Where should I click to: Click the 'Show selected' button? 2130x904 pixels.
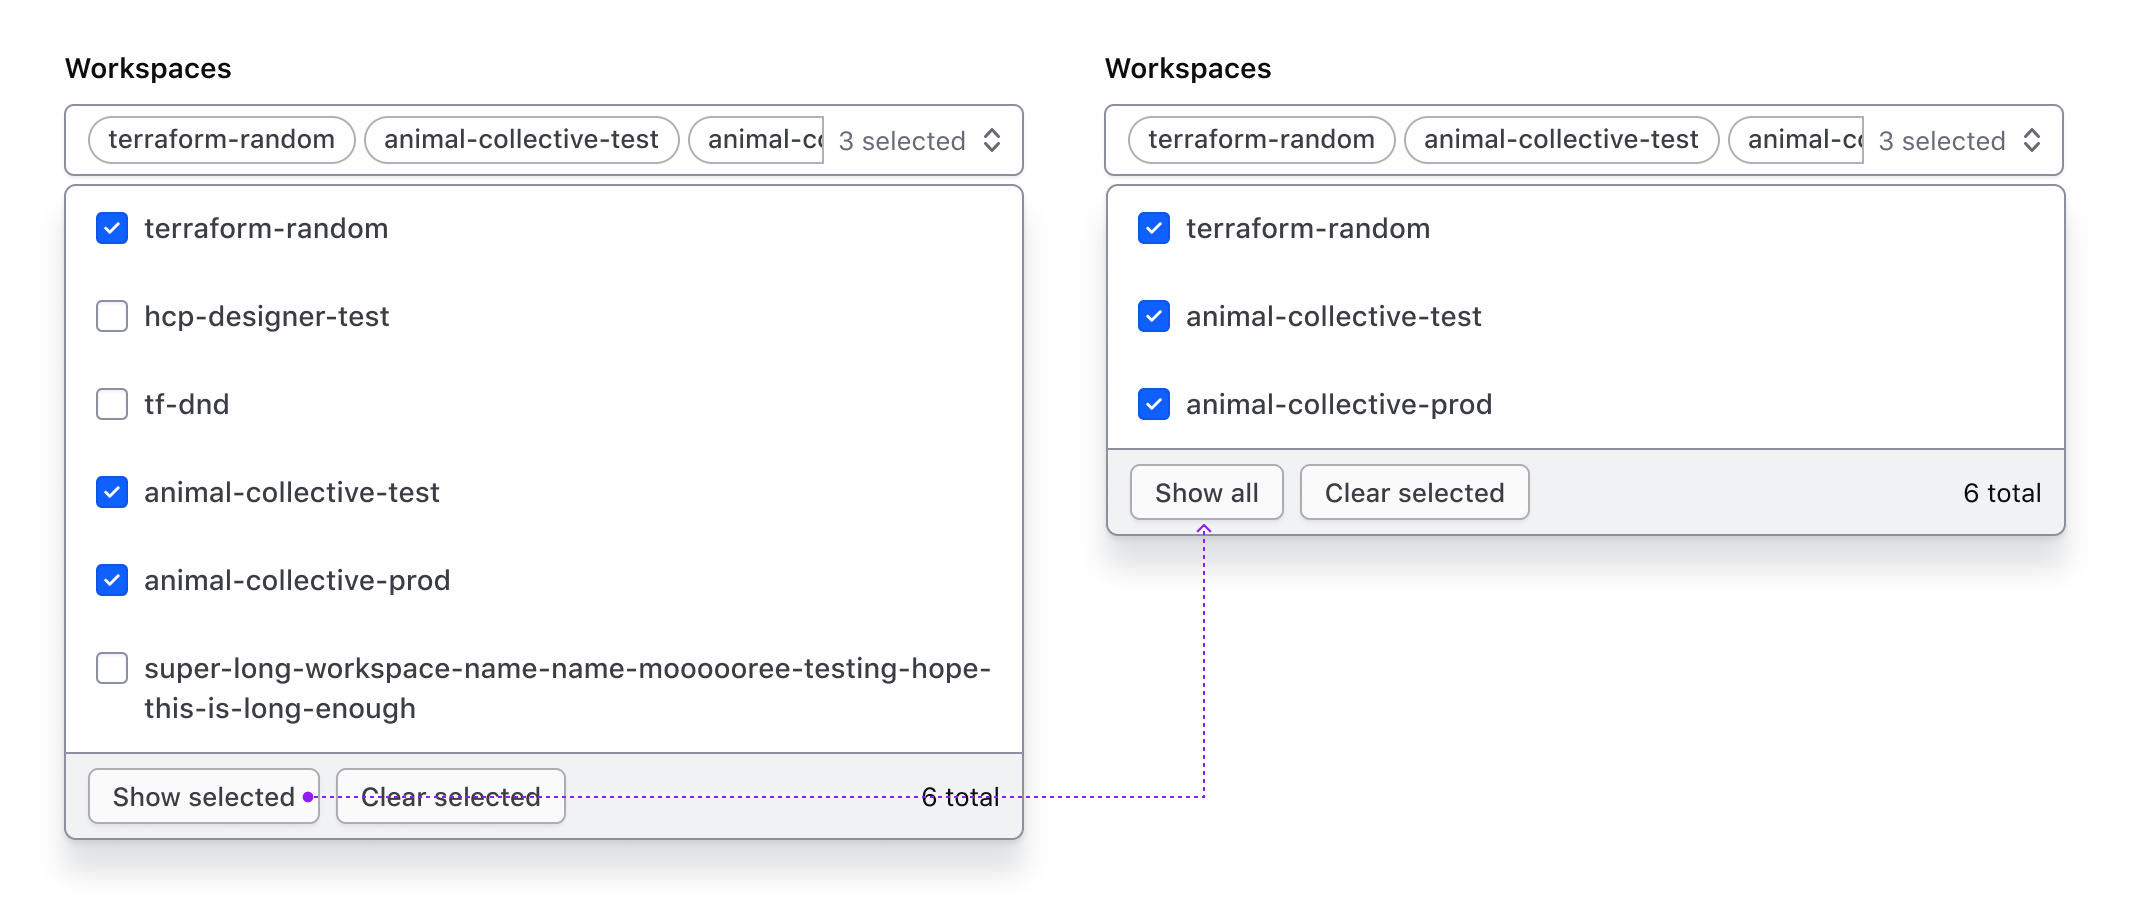[x=203, y=796]
